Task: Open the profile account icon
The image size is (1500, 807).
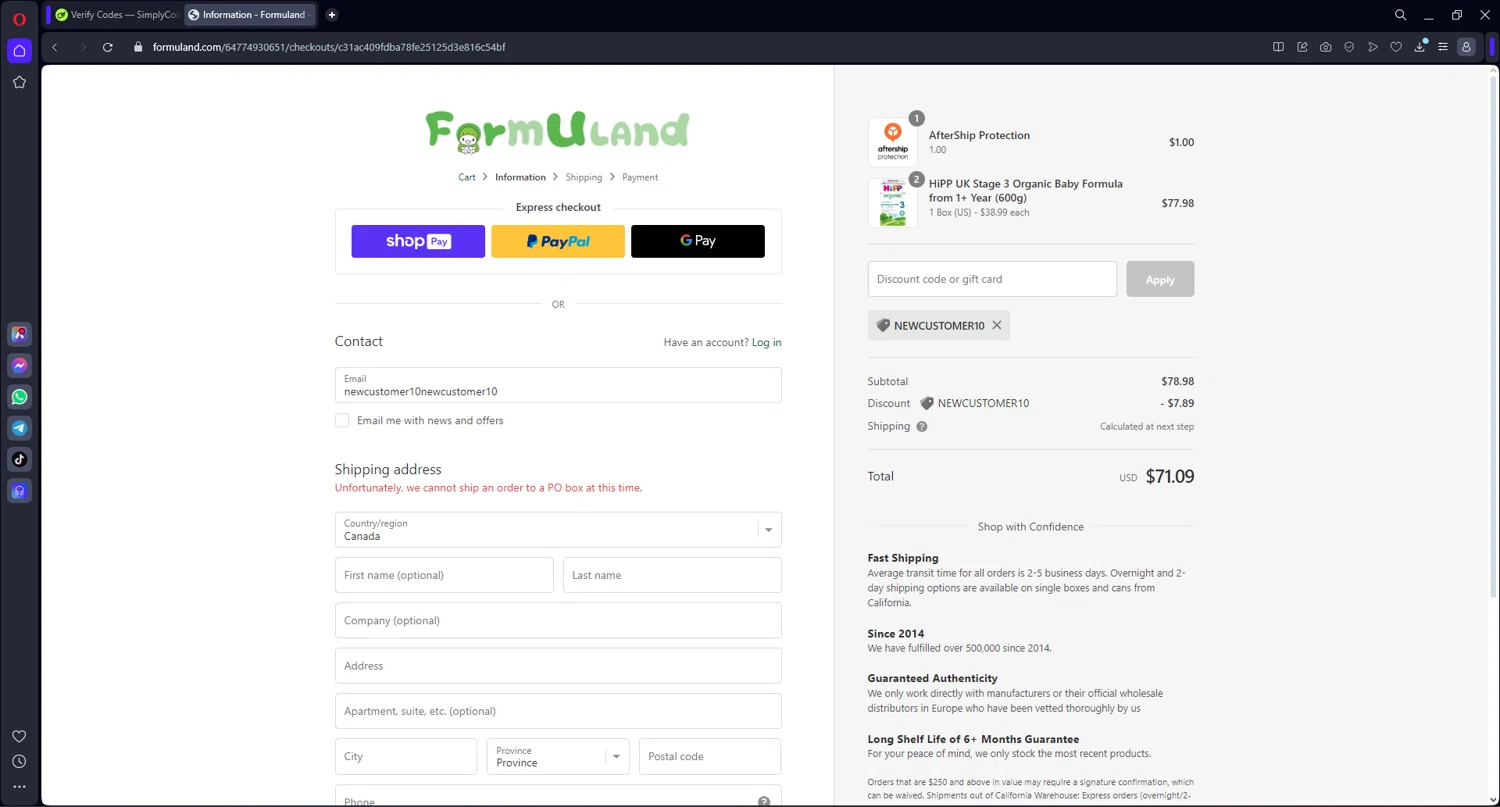Action: click(x=1466, y=47)
